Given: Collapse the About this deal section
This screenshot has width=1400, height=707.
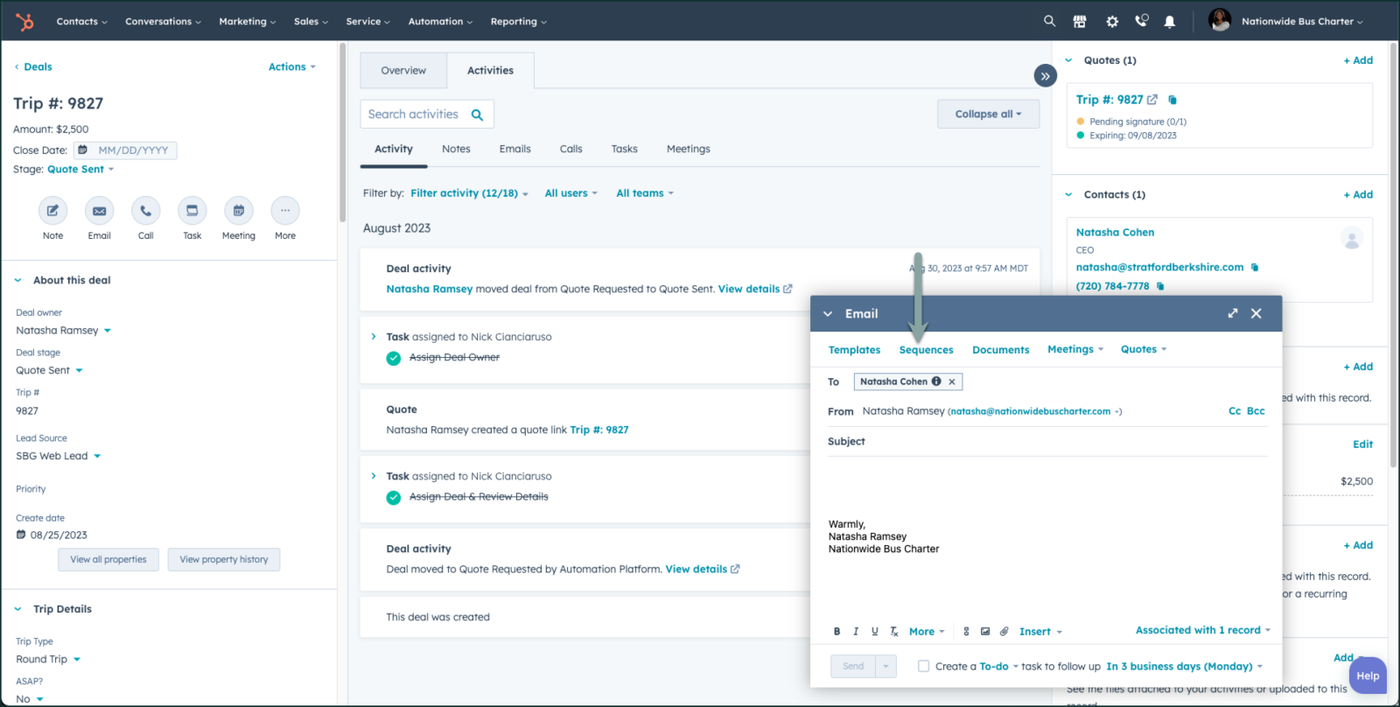Looking at the screenshot, I should pos(18,280).
